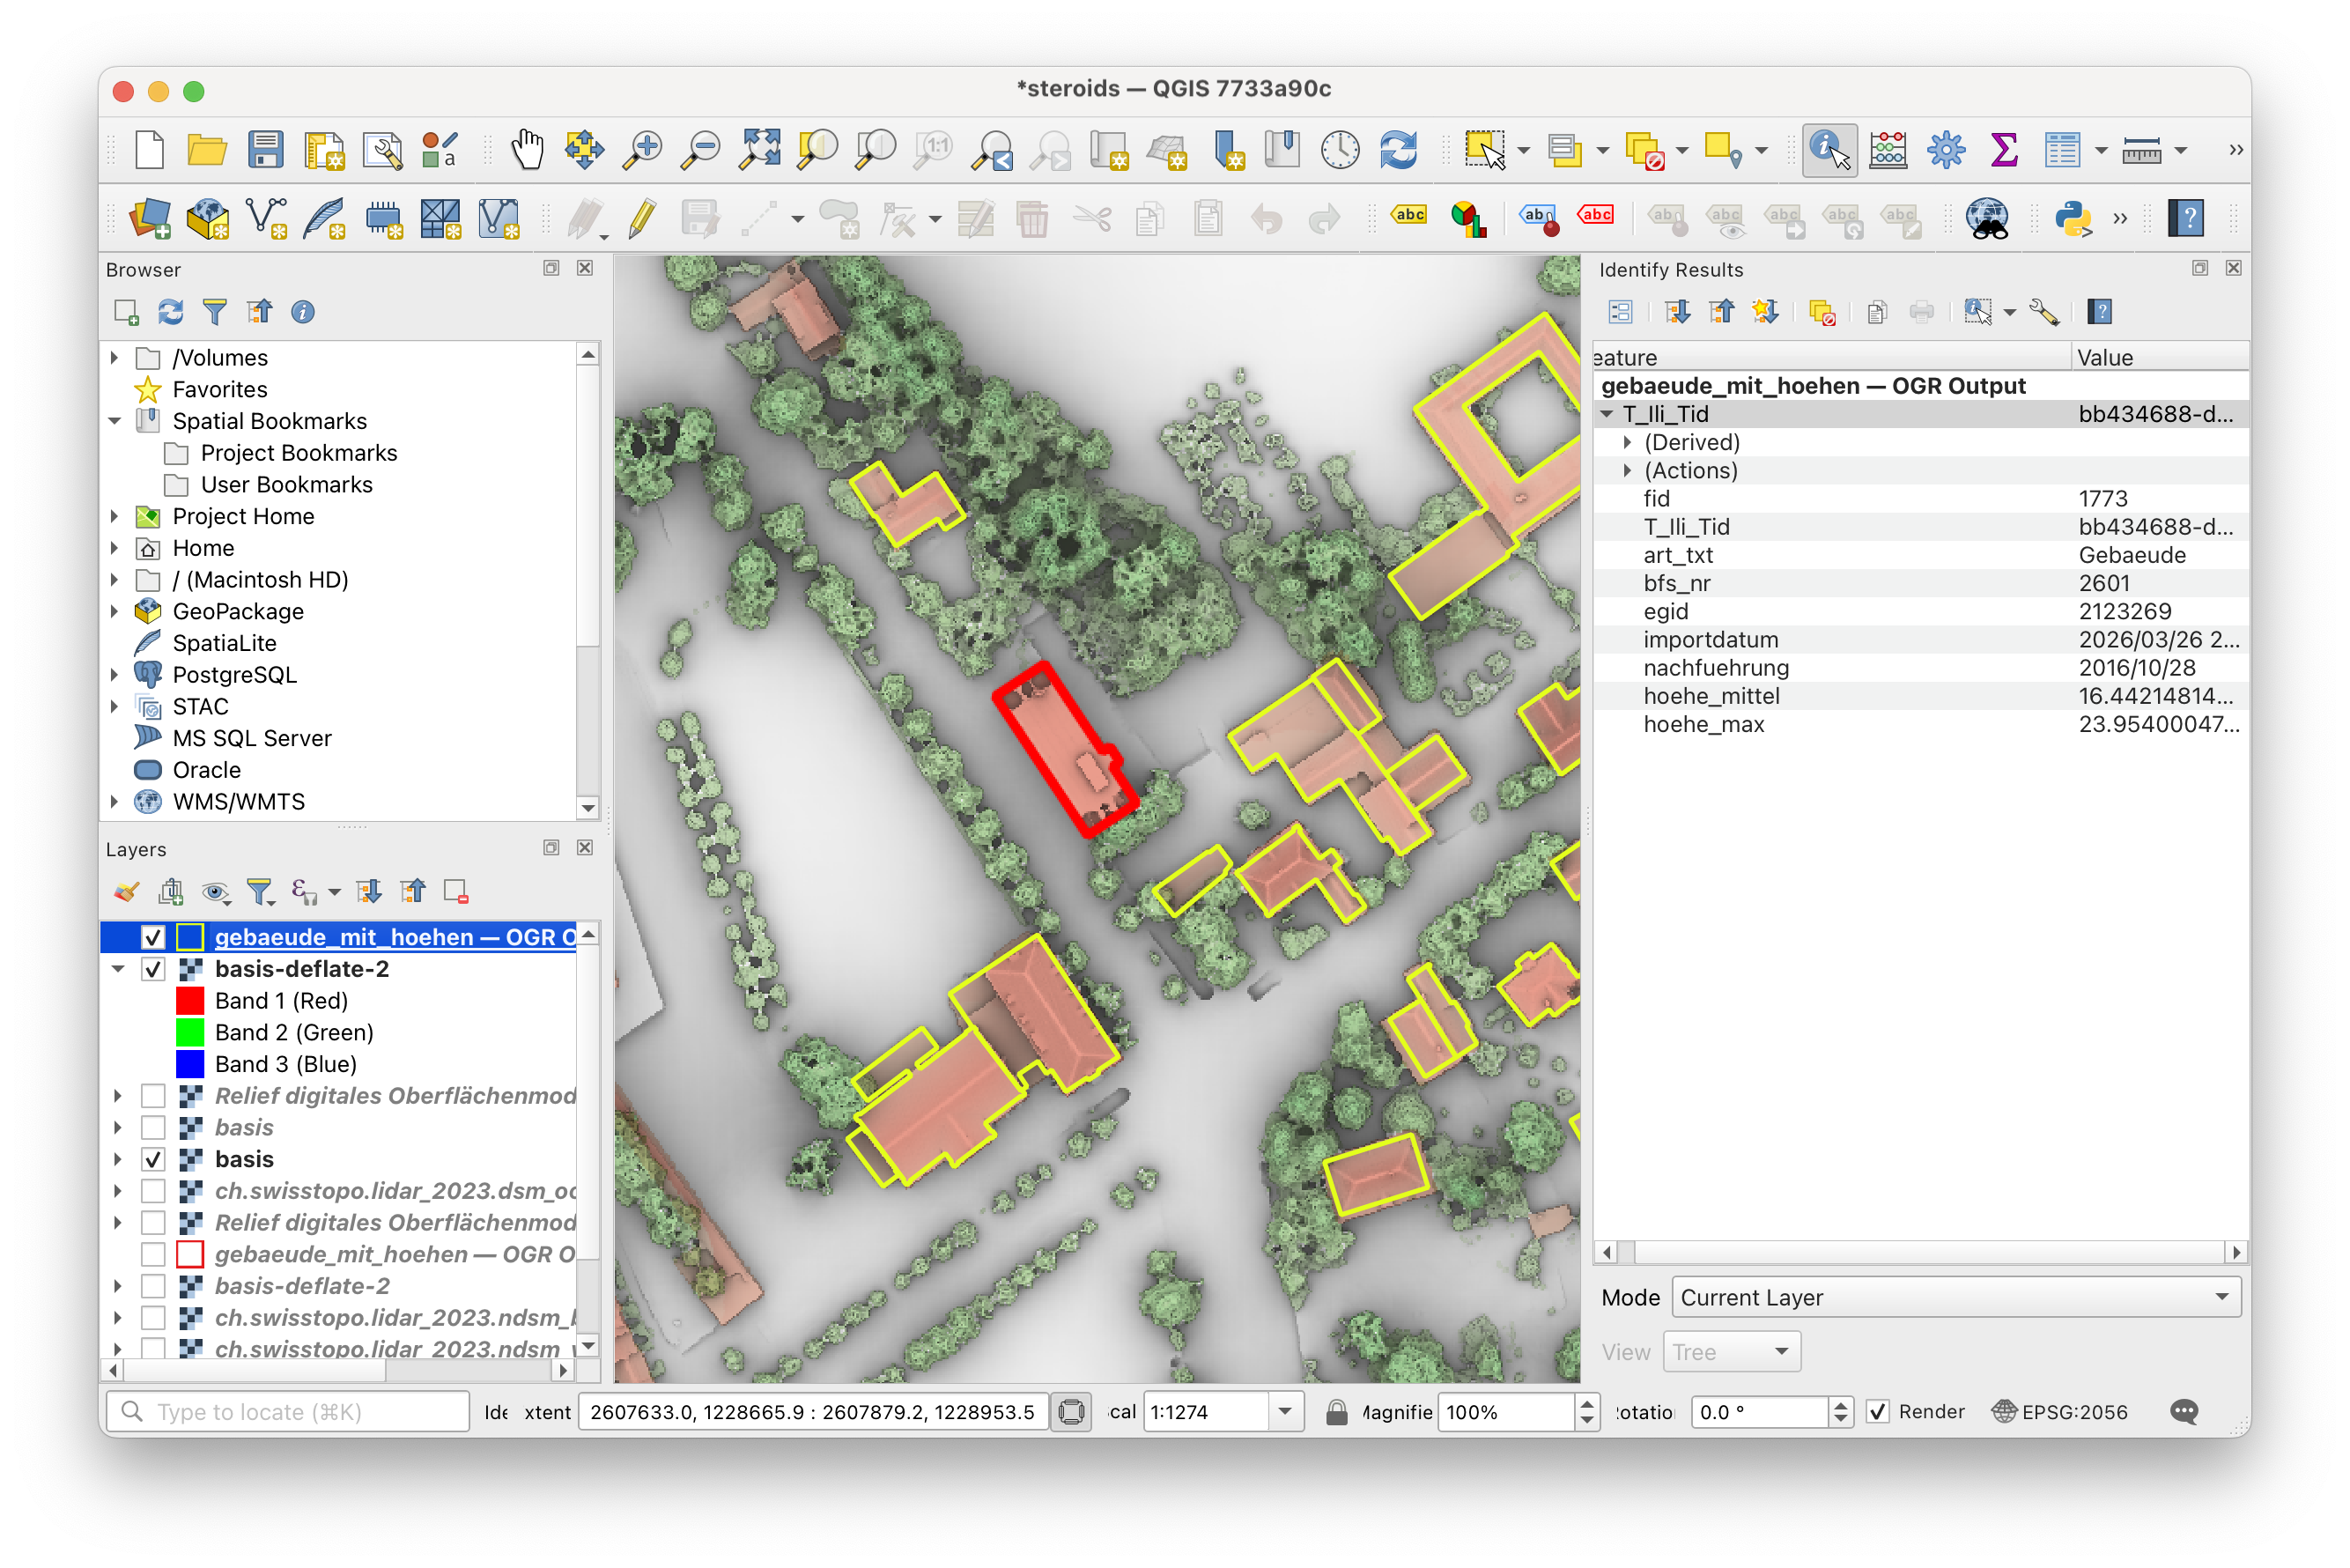Select the Pan Map hand tool
The image size is (2350, 1568).
pos(526,150)
